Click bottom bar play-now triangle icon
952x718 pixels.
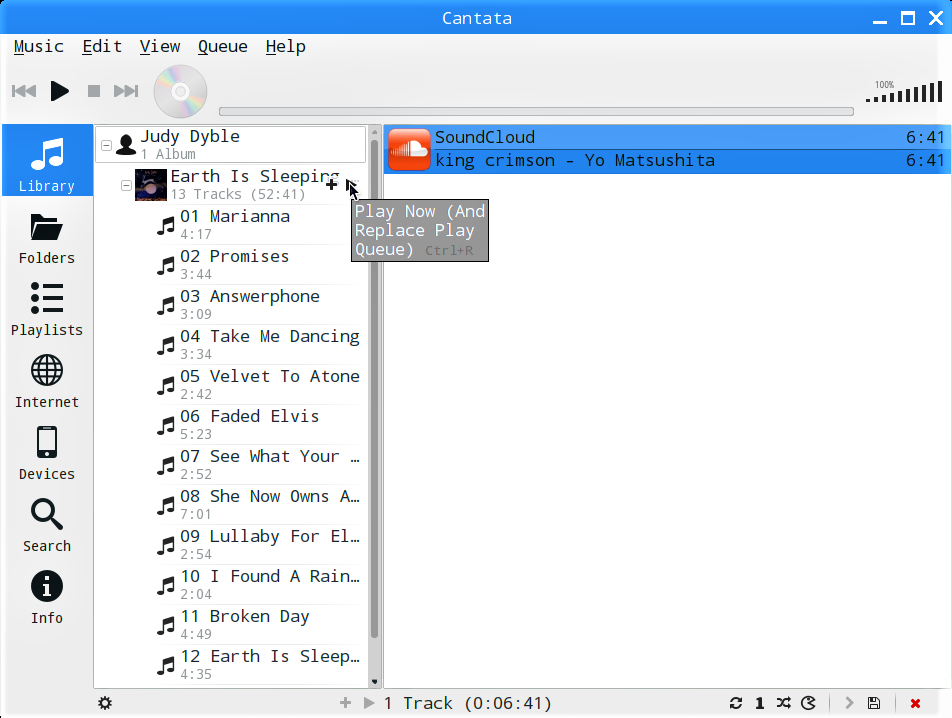pos(369,703)
